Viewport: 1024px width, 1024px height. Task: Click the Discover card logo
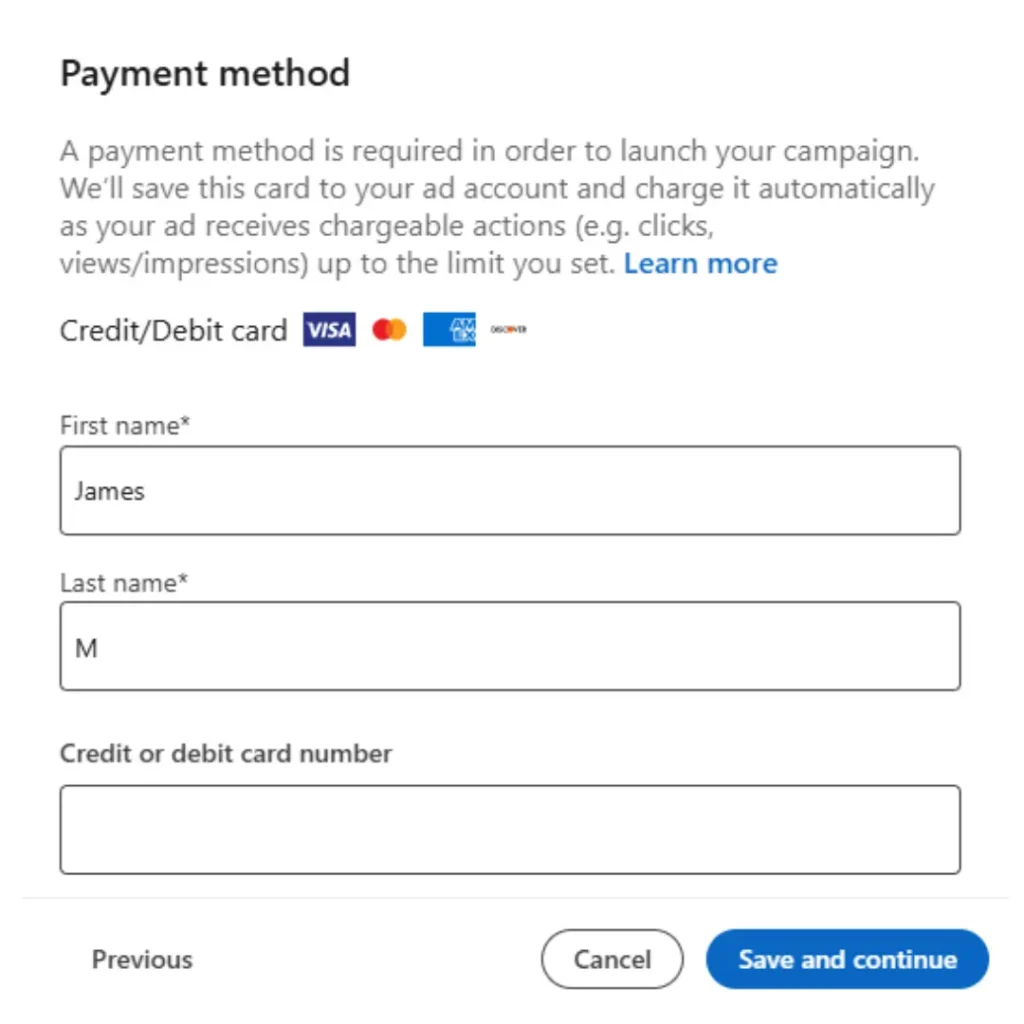pos(508,330)
